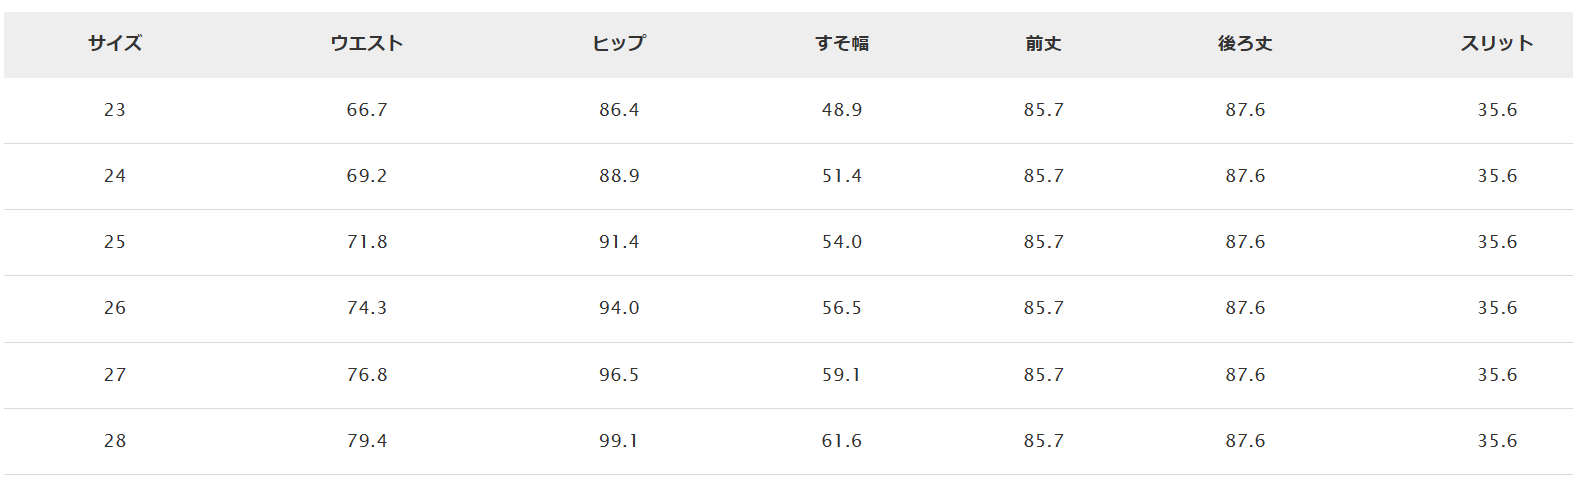
Task: Click the ヒップ column header
Action: (619, 43)
